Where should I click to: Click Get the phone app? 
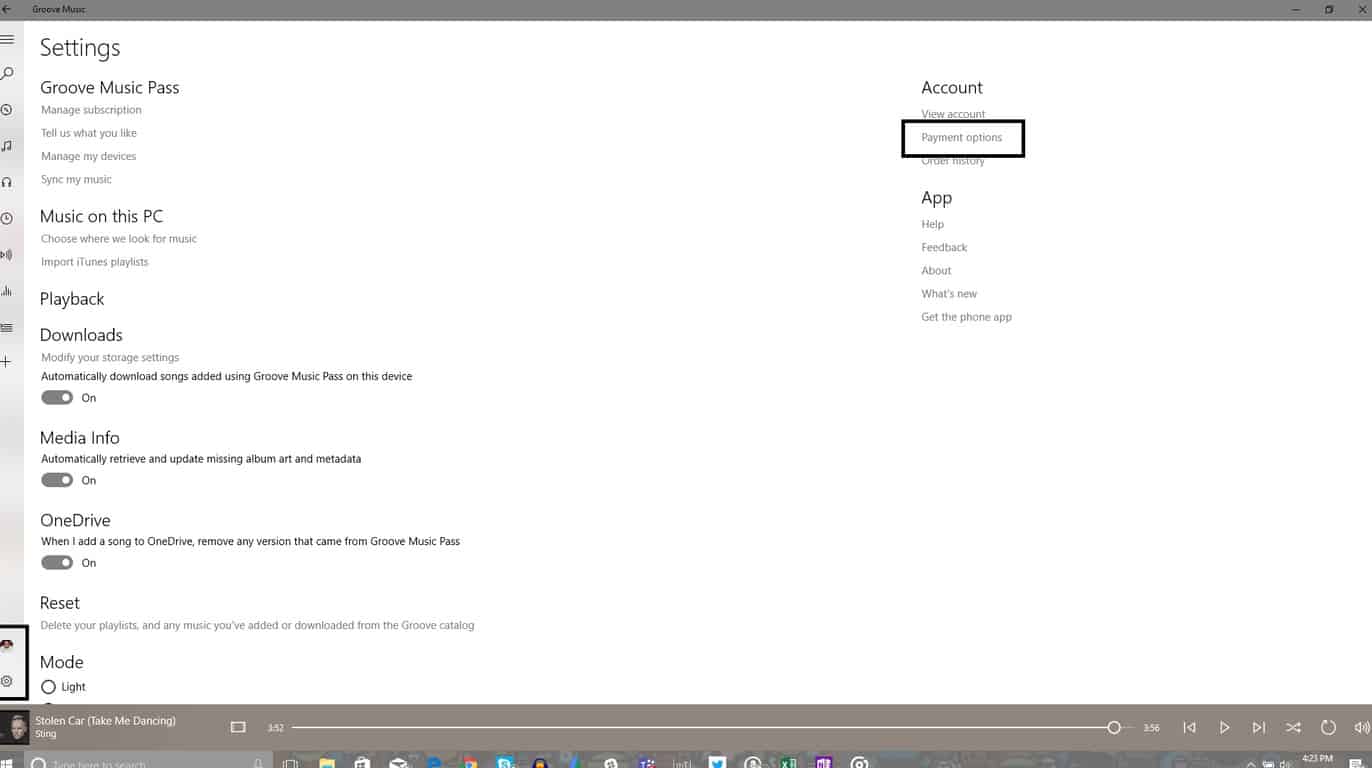966,317
